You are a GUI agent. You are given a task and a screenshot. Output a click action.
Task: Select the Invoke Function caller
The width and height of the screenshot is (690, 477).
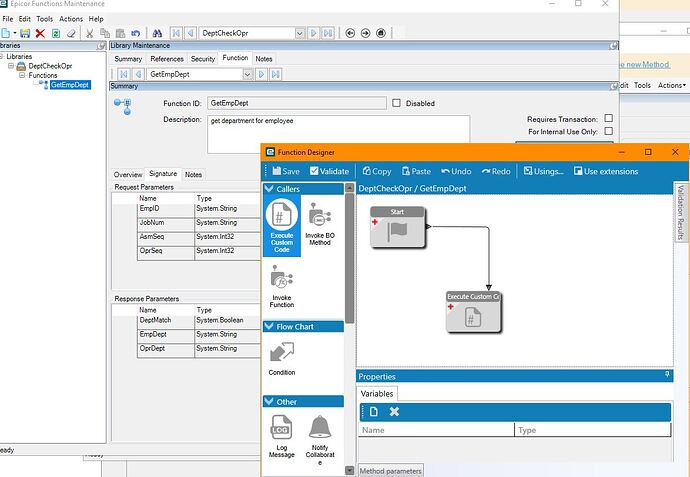(282, 286)
